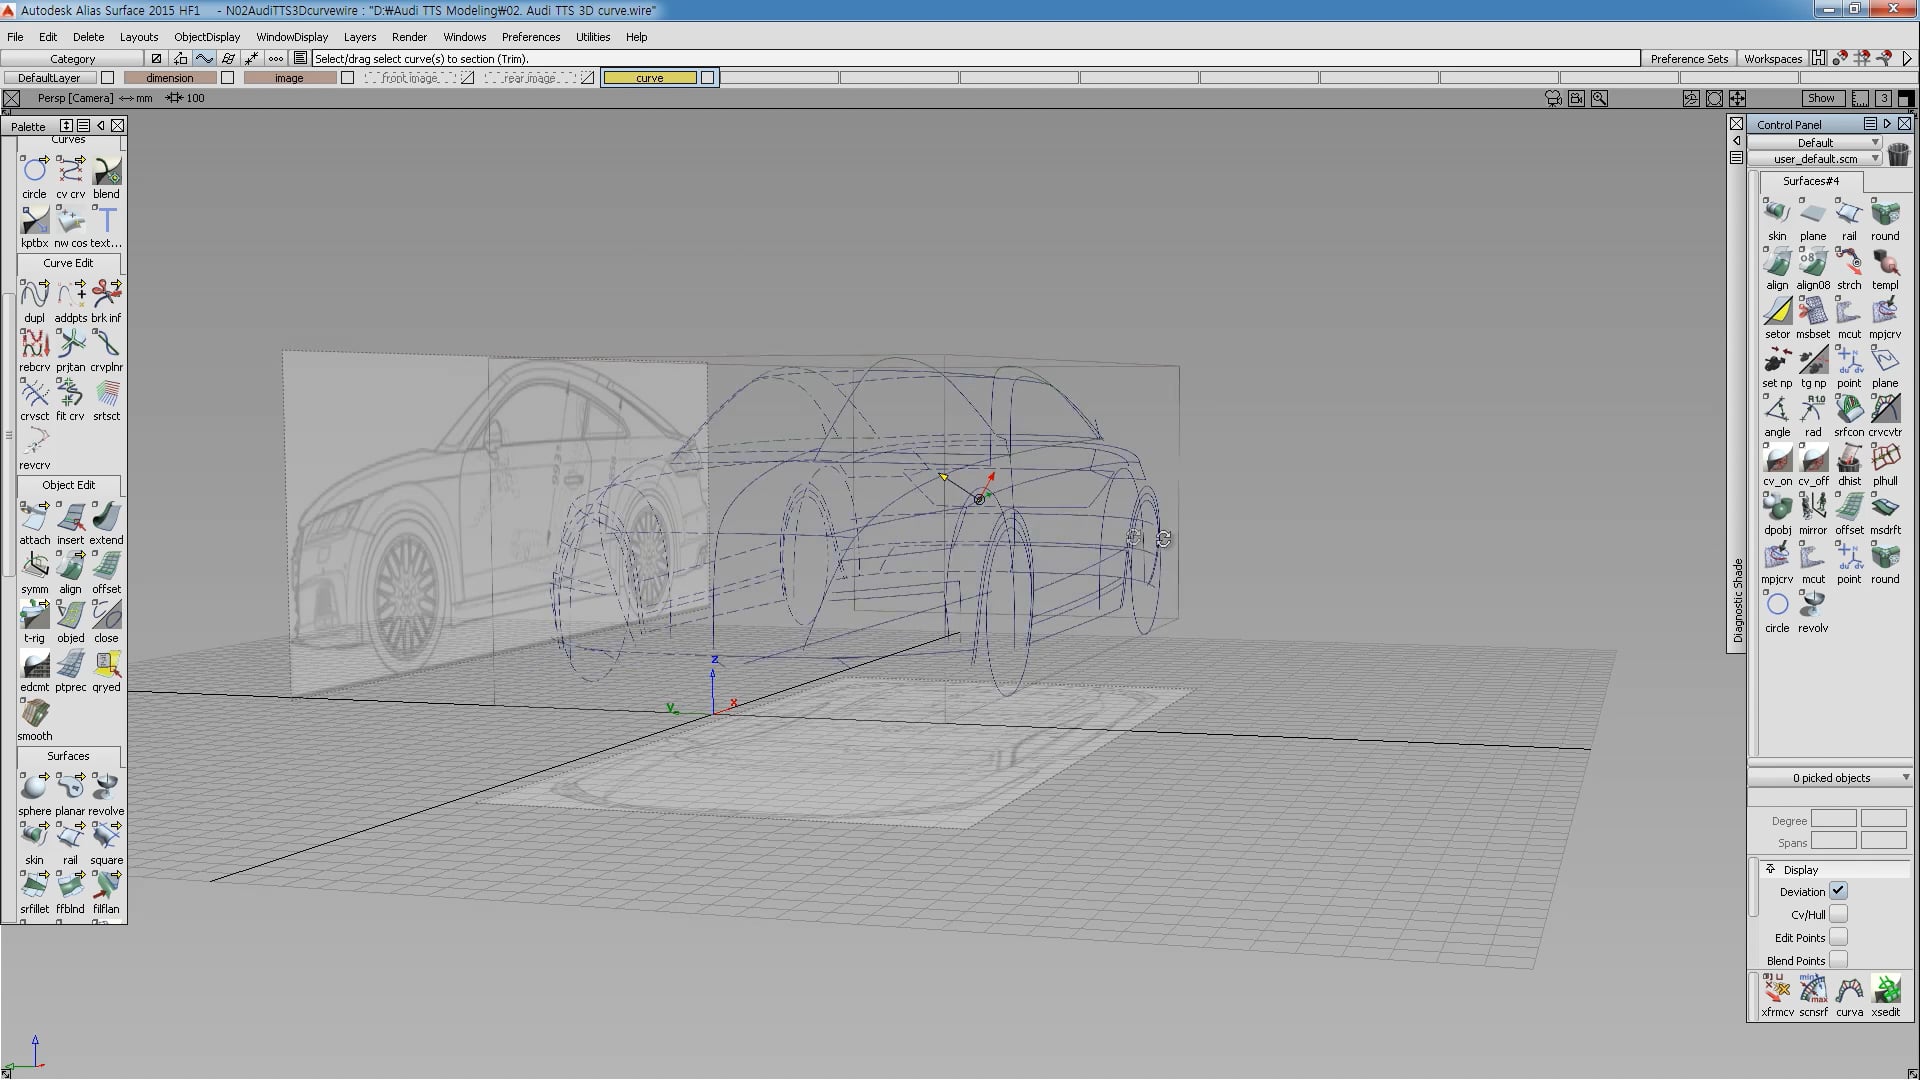Expand the picked objects dropdown

tap(1830, 778)
